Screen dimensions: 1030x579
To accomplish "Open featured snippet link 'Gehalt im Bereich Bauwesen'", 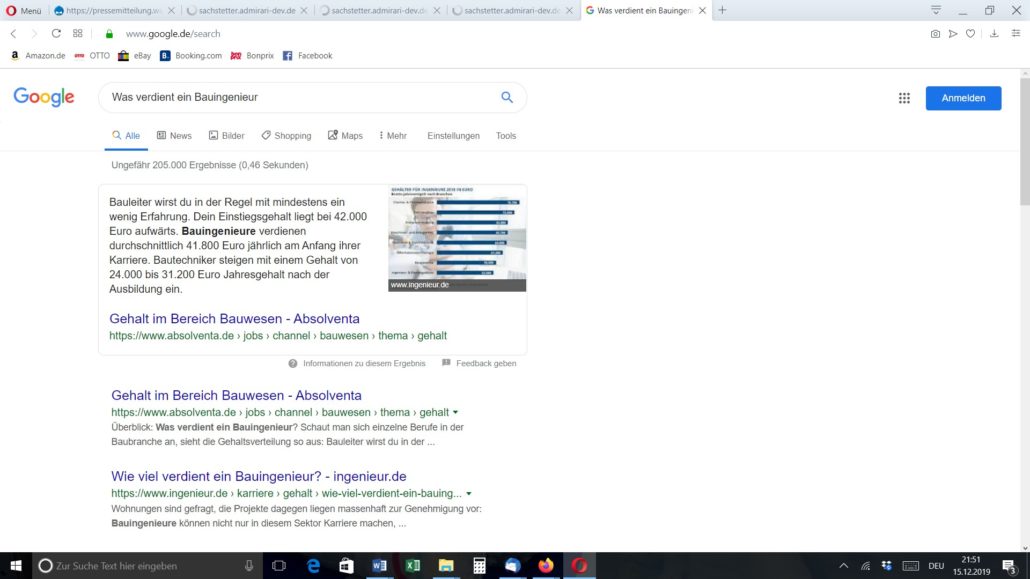I will (x=235, y=319).
